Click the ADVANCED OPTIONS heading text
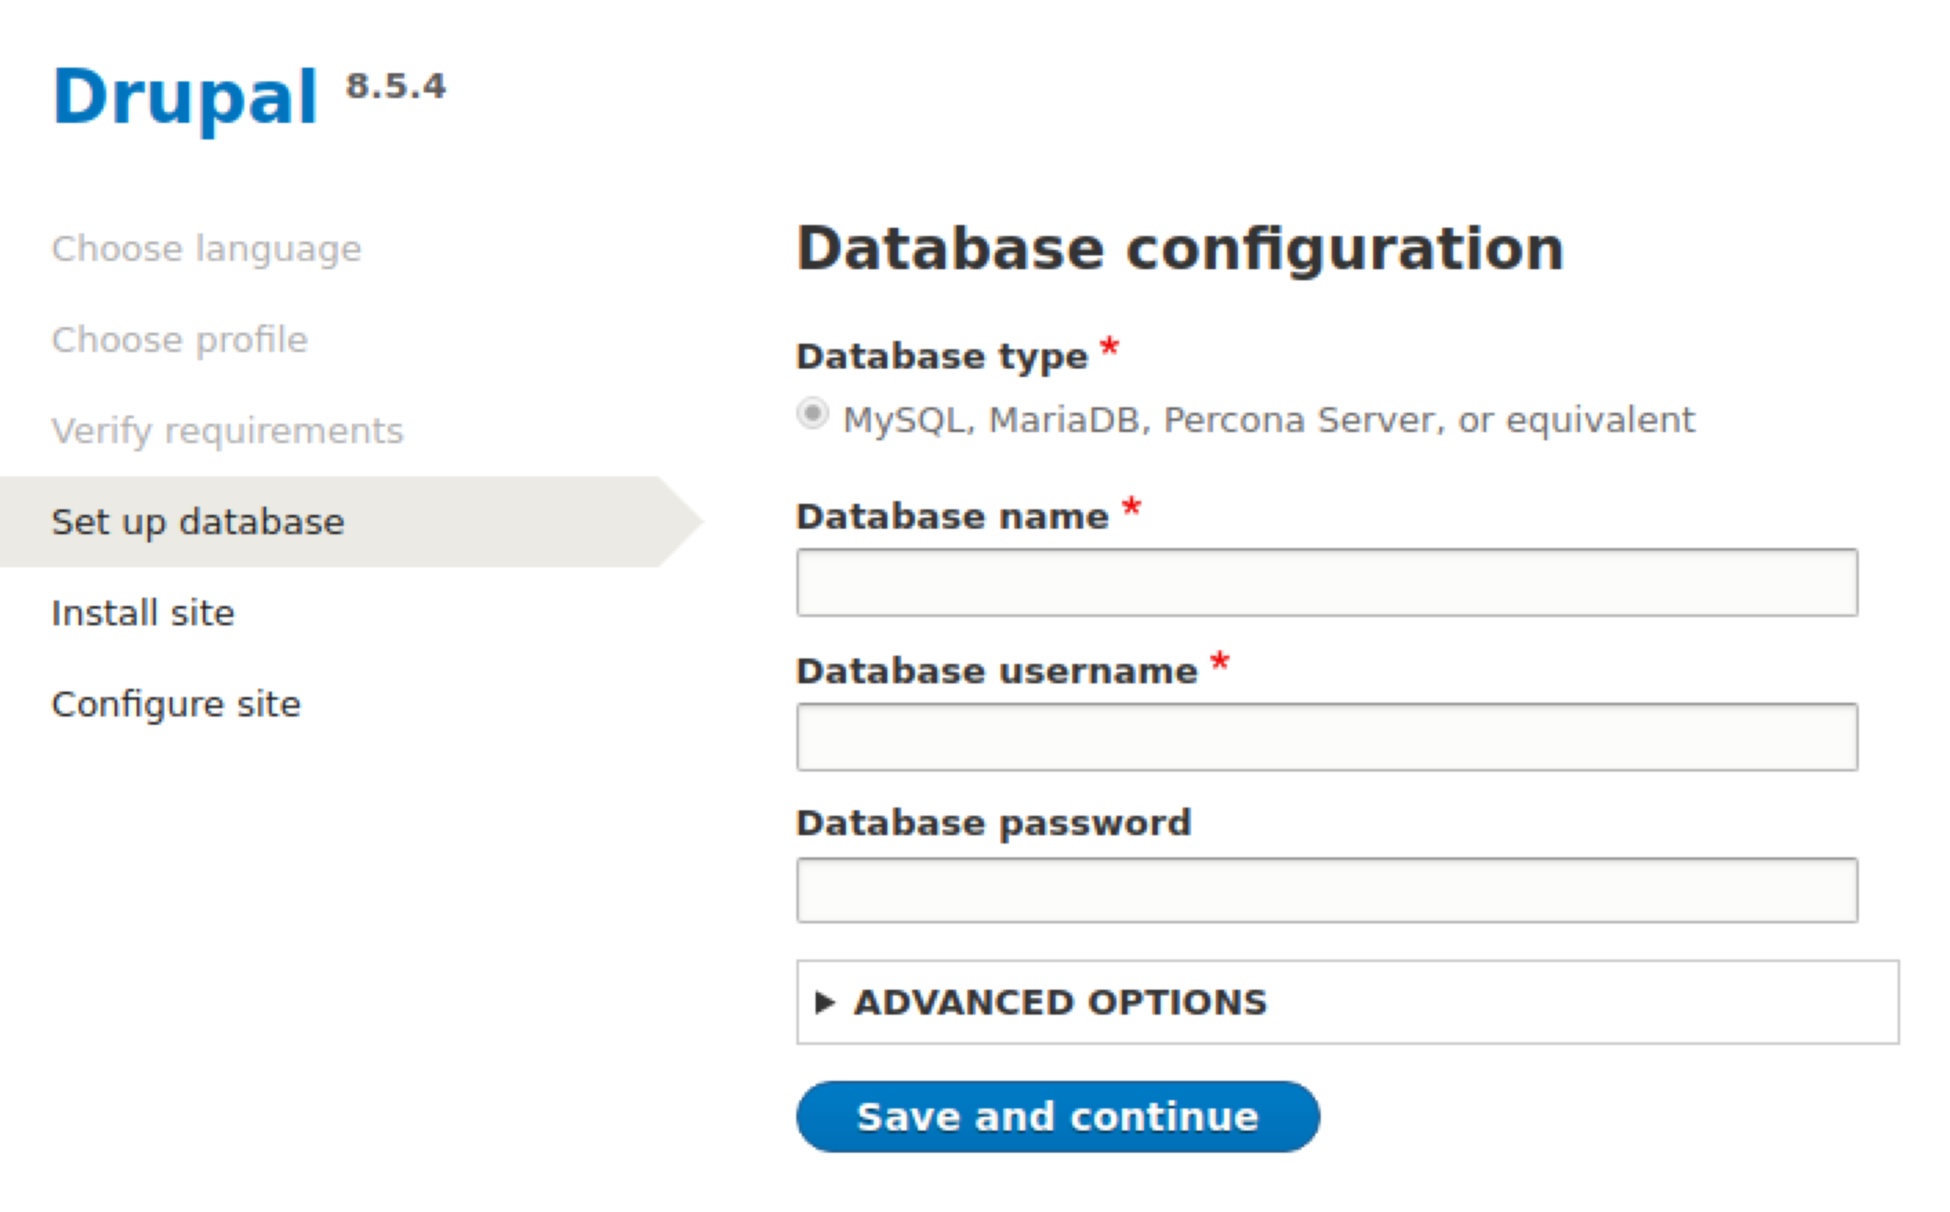The width and height of the screenshot is (1950, 1212). click(x=1059, y=1002)
